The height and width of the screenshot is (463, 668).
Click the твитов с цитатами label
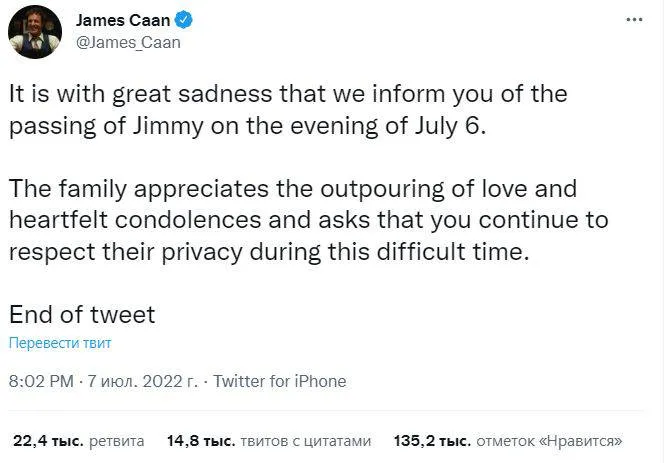click(x=306, y=441)
